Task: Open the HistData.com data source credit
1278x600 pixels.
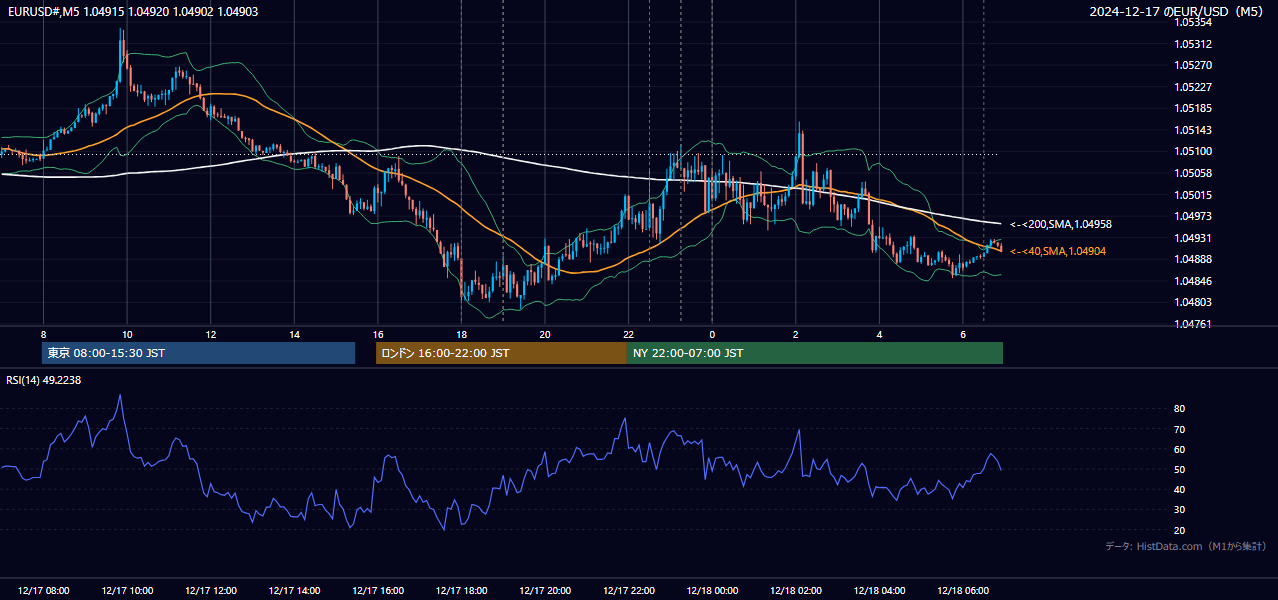Action: click(1185, 546)
